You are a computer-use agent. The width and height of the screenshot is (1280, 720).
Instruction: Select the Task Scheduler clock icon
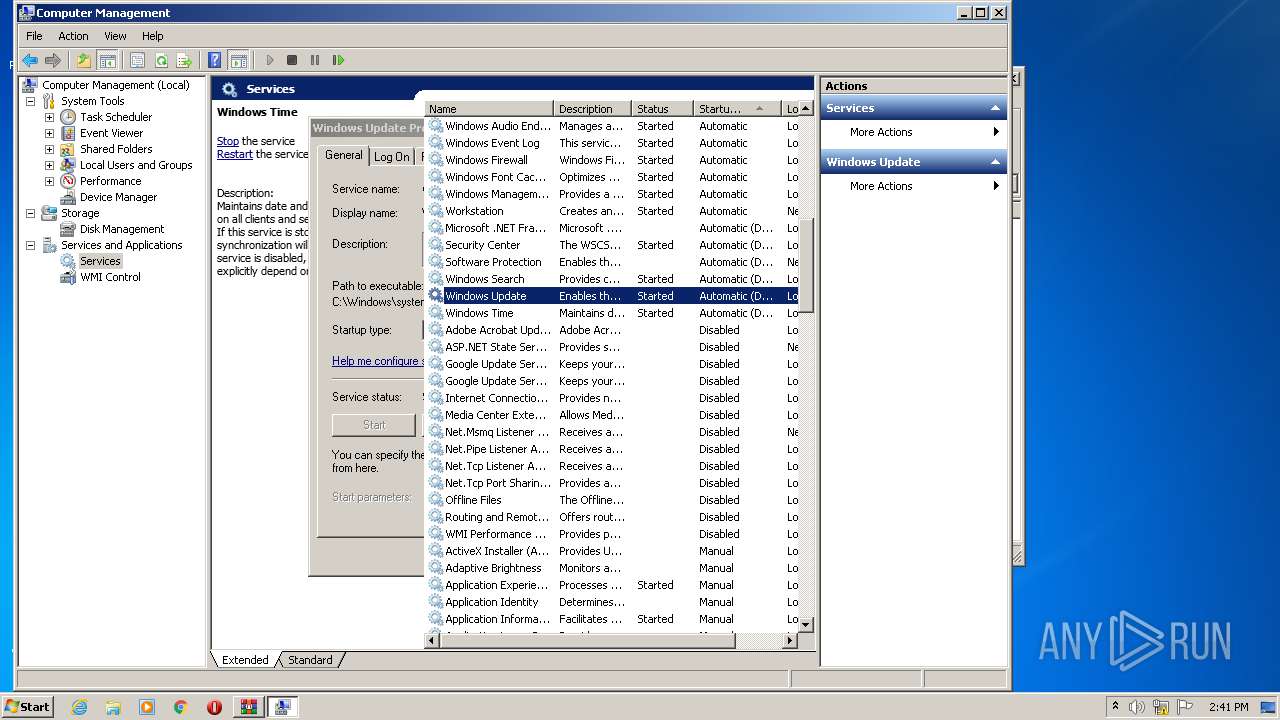[68, 117]
